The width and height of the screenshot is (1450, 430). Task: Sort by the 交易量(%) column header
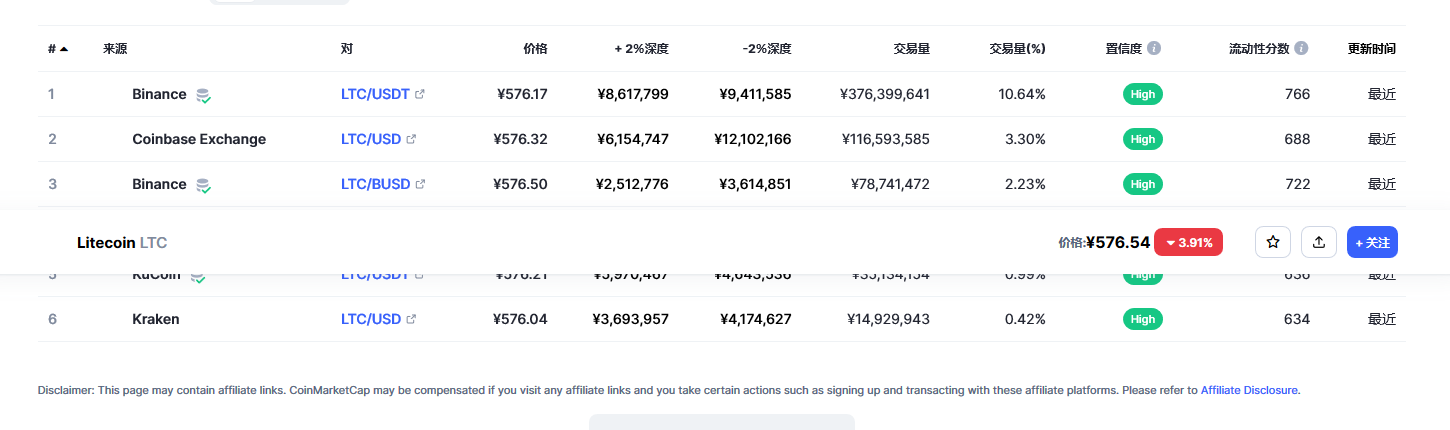[x=1017, y=48]
